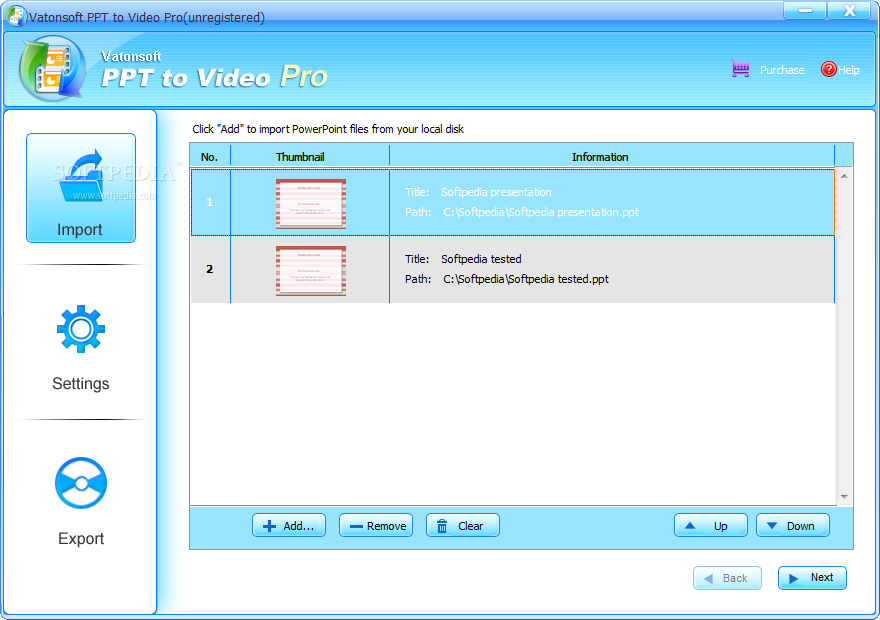Click the title bar app icon
This screenshot has height=620, width=880.
[x=16, y=16]
